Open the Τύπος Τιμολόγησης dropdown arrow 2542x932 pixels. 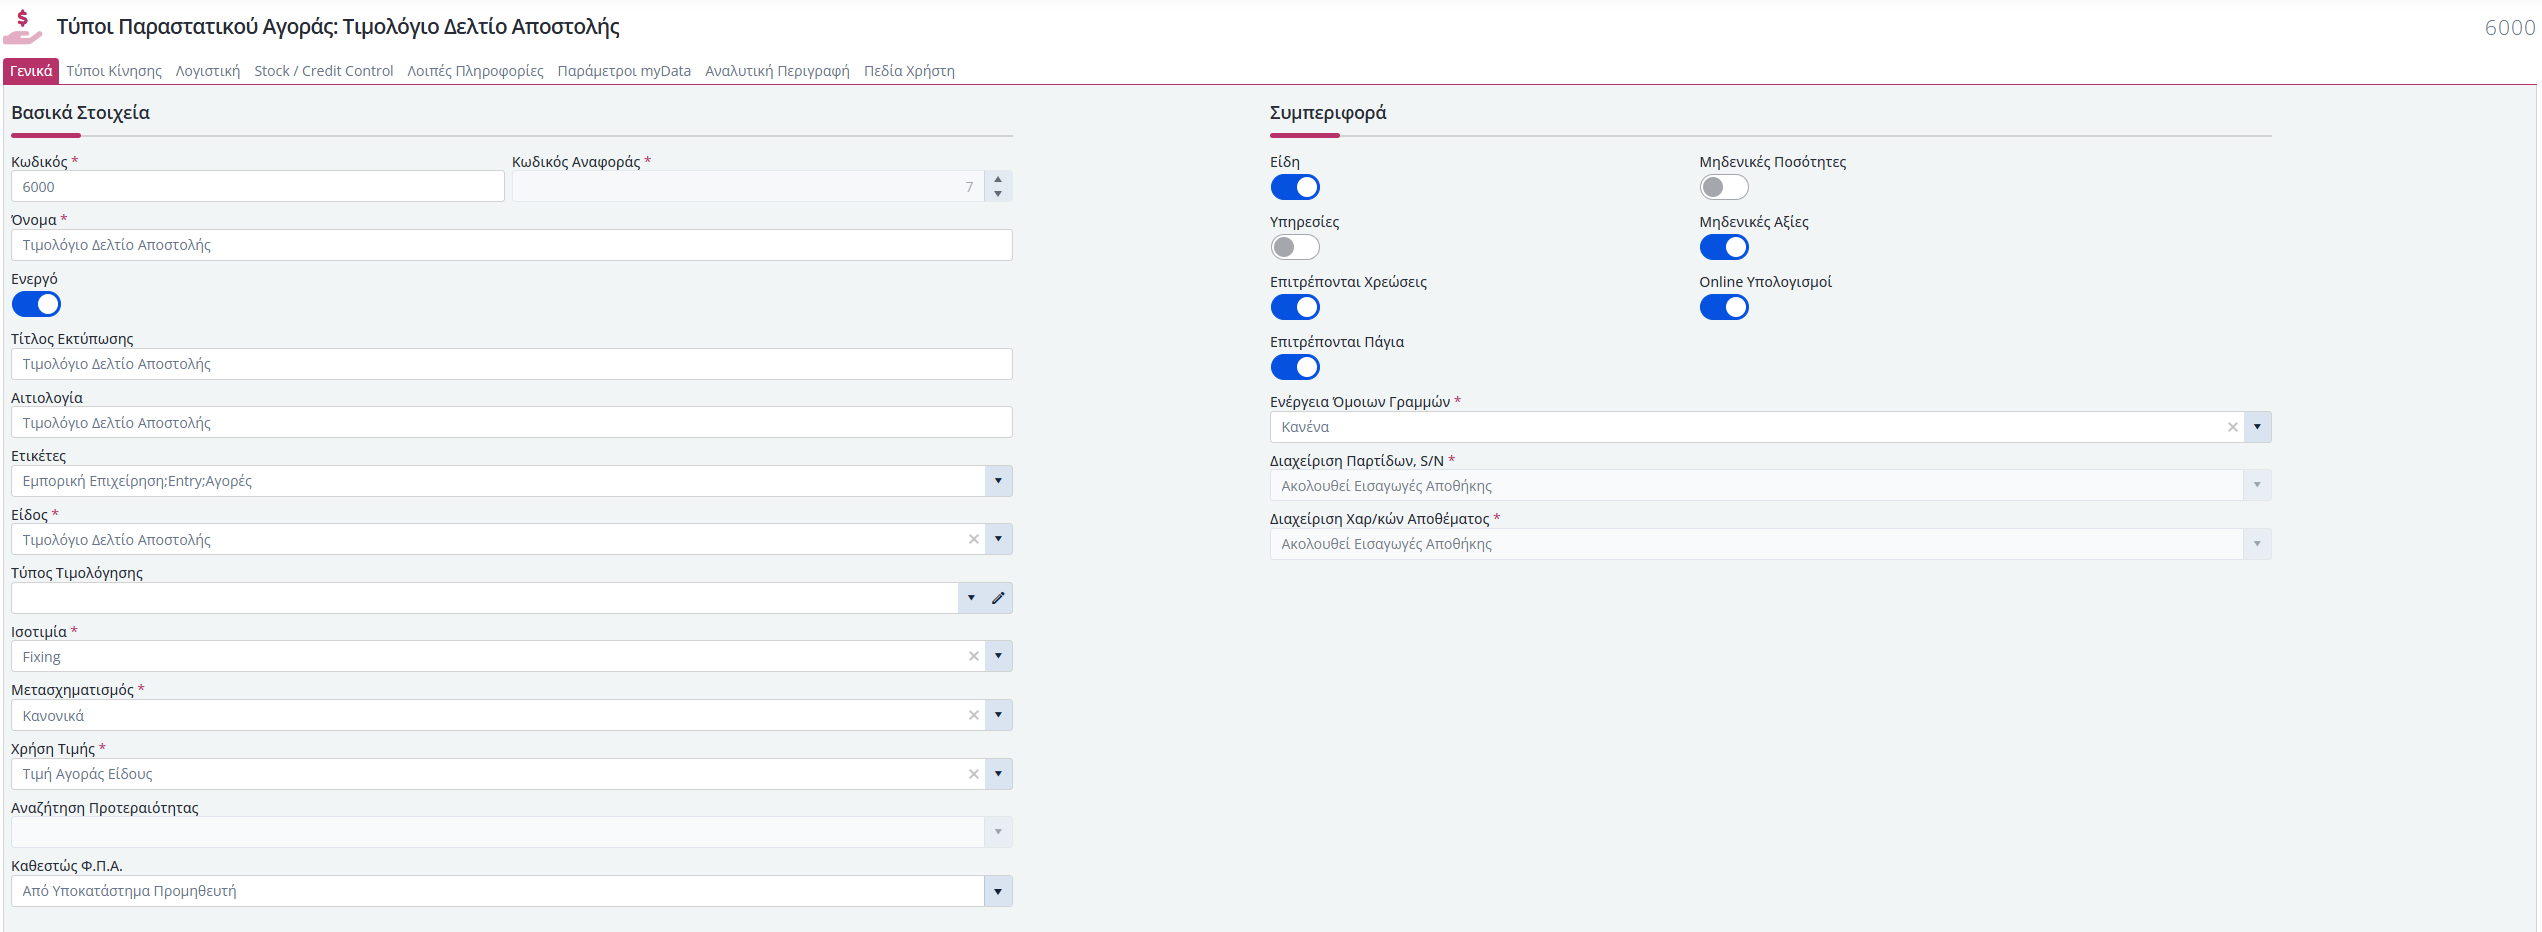(x=971, y=598)
